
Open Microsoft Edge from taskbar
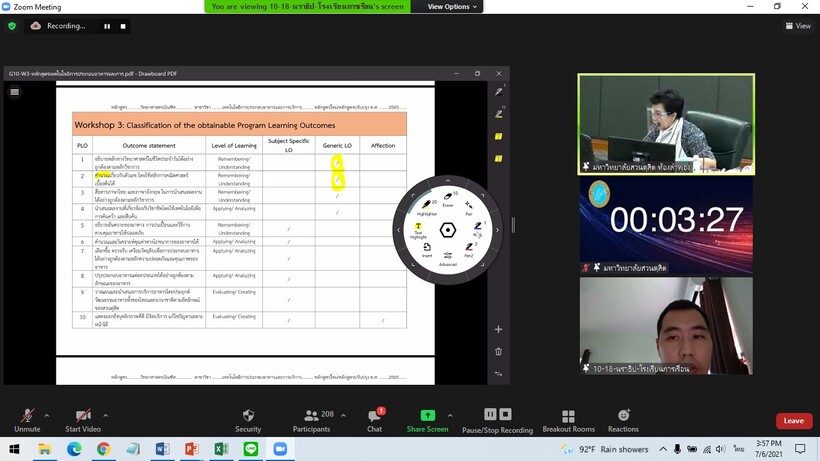point(74,449)
